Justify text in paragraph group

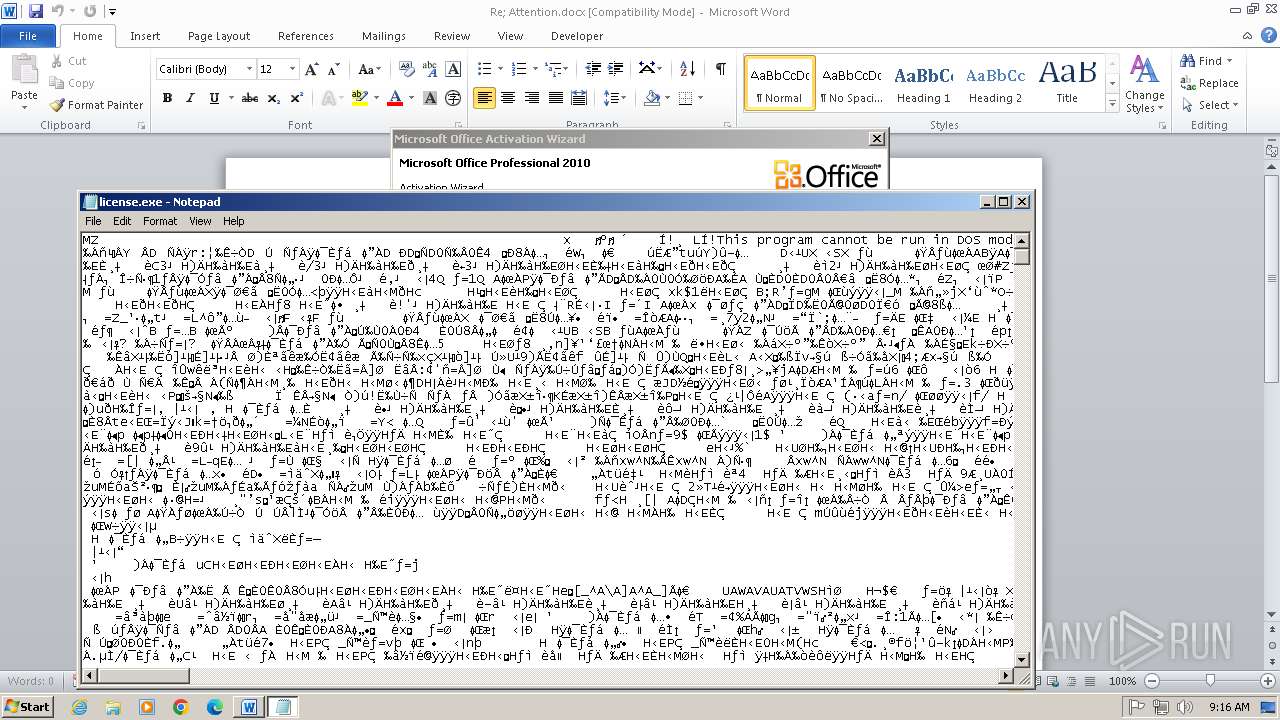pyautogui.click(x=555, y=98)
